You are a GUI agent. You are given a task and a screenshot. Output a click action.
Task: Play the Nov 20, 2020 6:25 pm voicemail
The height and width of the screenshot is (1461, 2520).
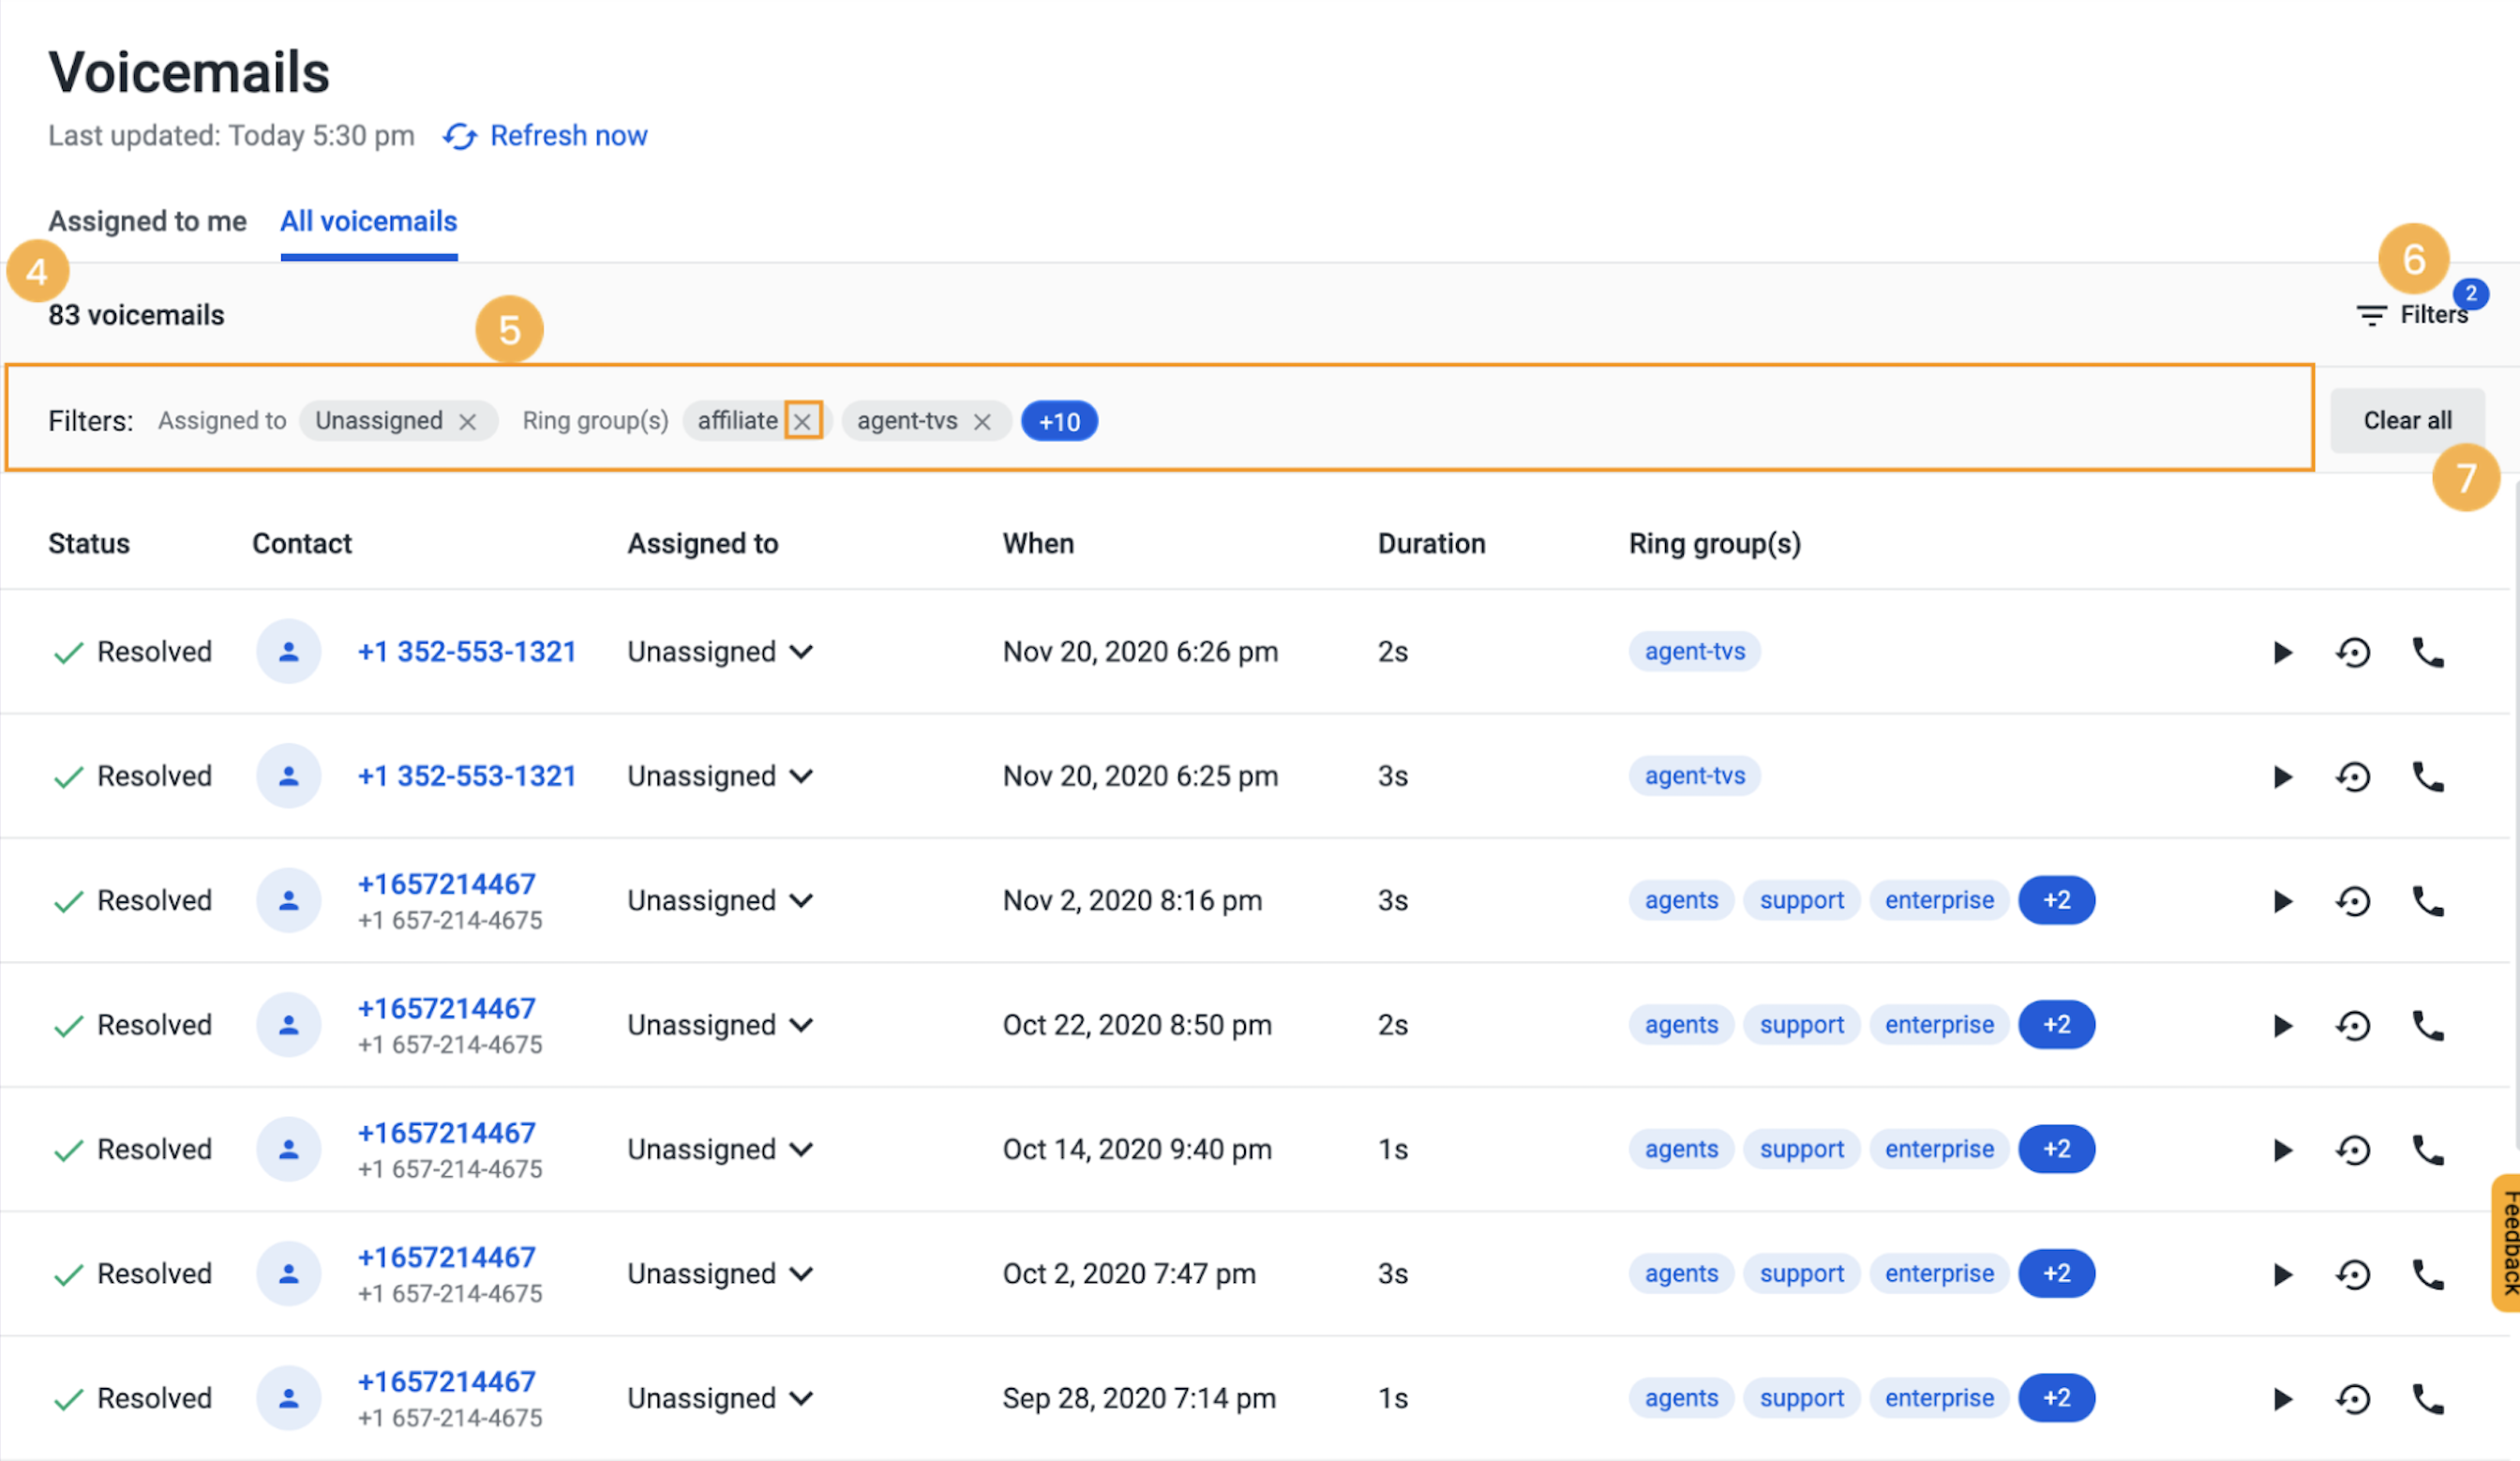coord(2282,777)
